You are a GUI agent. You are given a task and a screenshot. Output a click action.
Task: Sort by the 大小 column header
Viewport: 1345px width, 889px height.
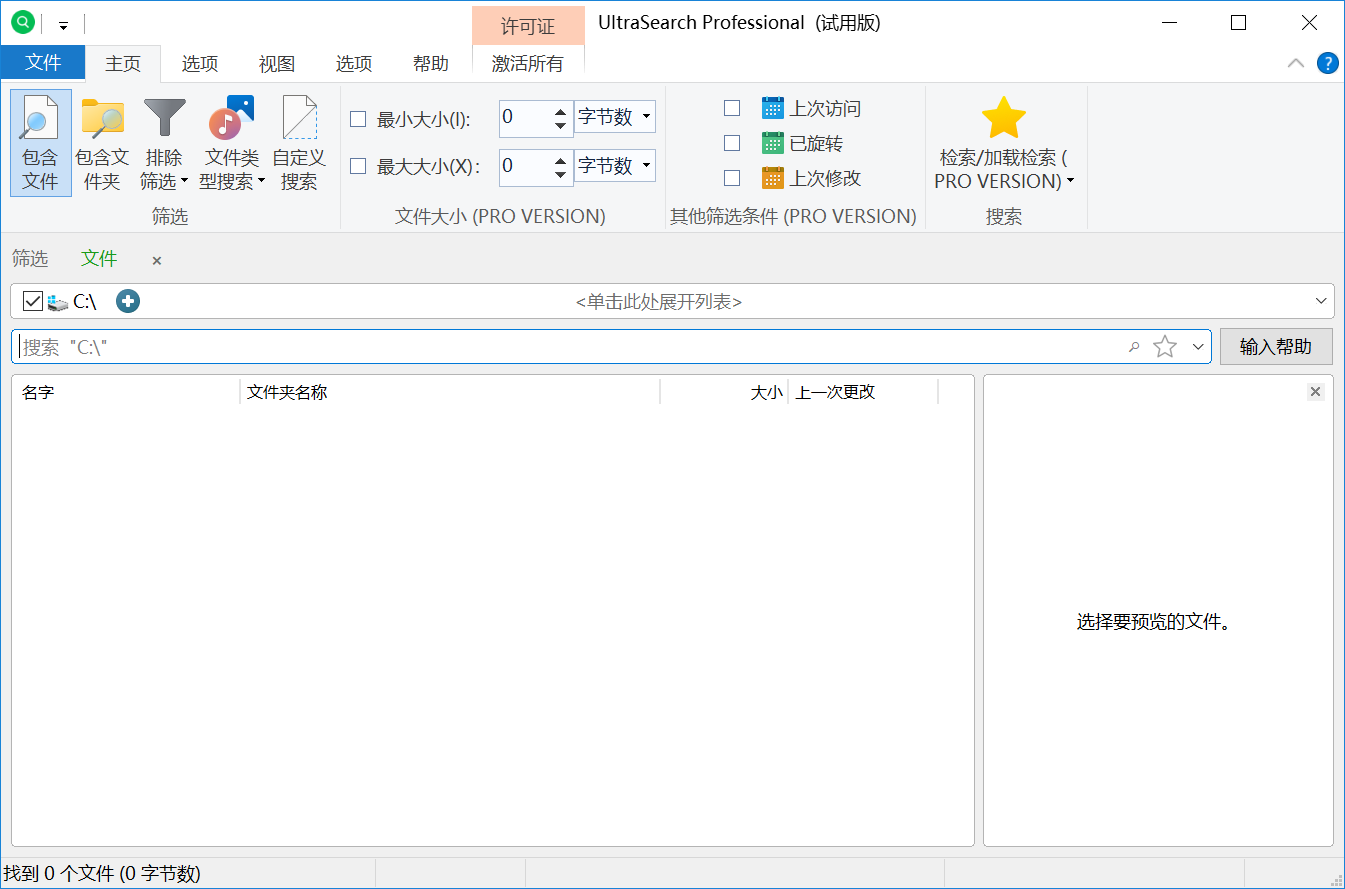(x=725, y=392)
